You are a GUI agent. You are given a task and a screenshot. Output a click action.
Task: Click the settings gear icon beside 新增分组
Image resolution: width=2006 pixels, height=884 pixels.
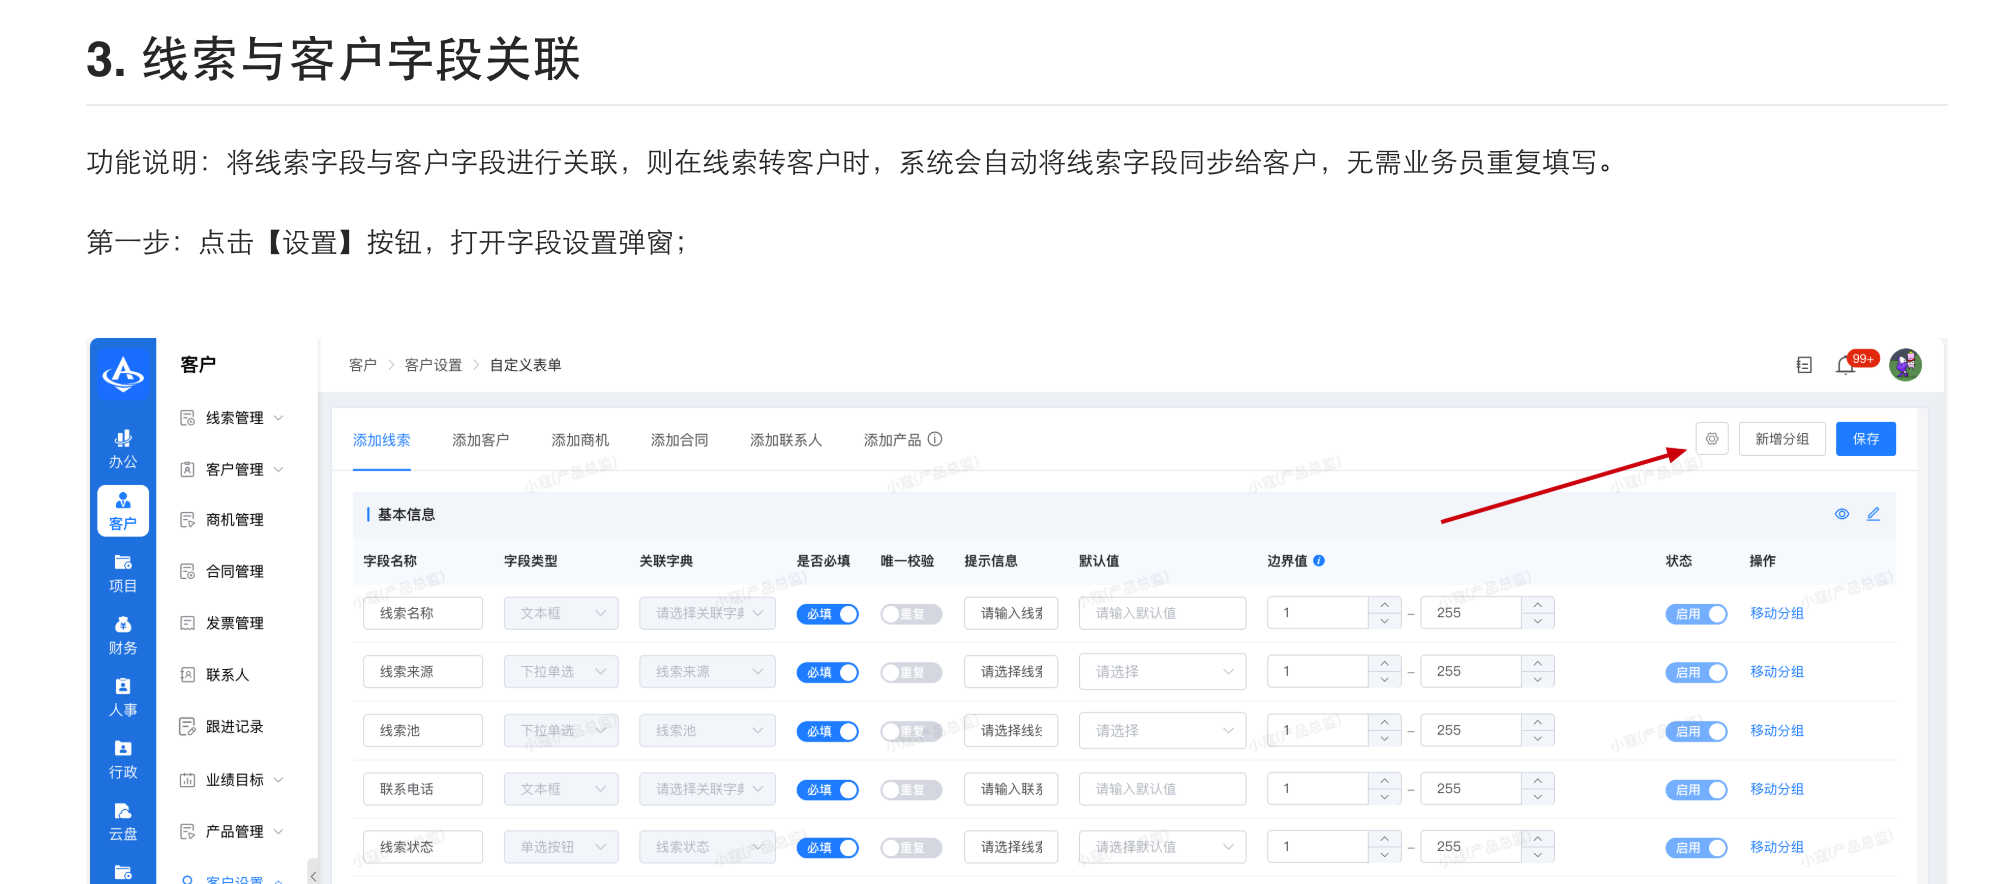(x=1711, y=439)
